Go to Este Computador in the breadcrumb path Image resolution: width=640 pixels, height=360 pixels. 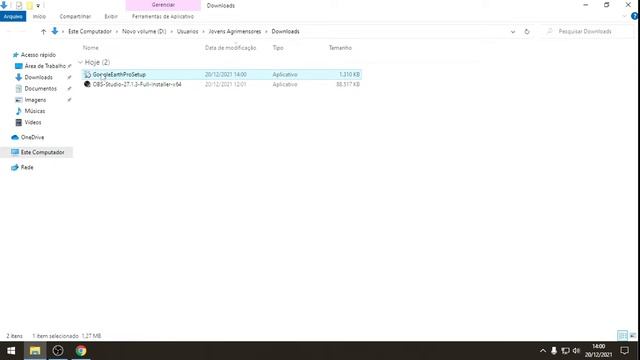90,31
